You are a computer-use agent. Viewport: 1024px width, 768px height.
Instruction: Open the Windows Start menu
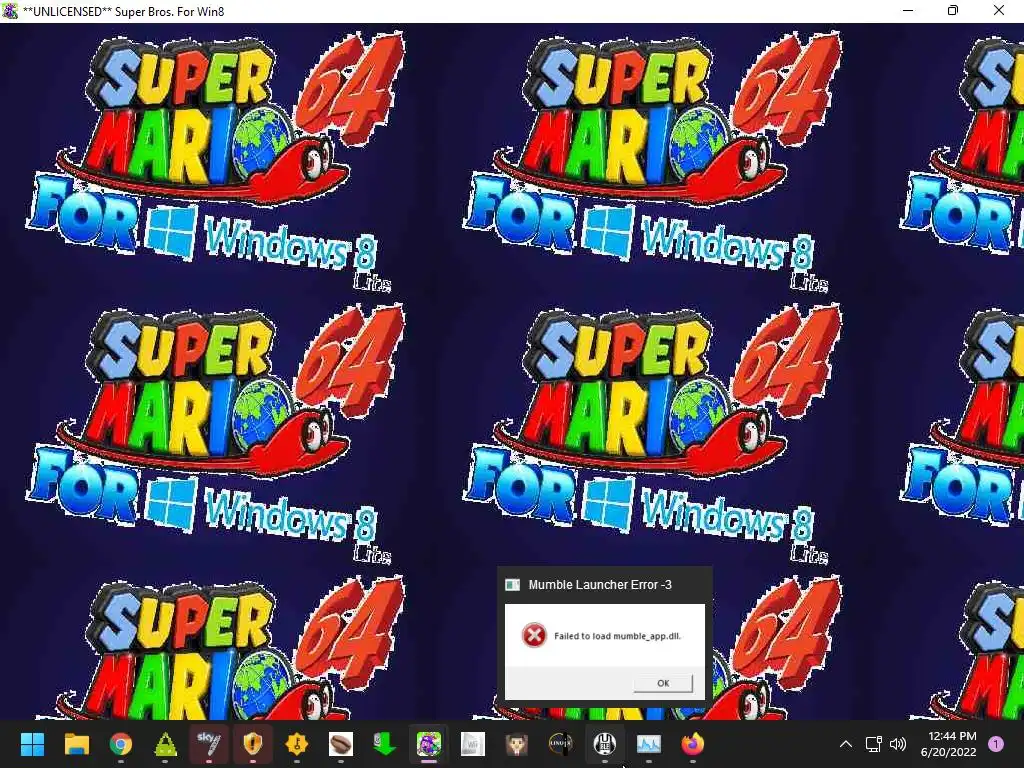(x=33, y=744)
